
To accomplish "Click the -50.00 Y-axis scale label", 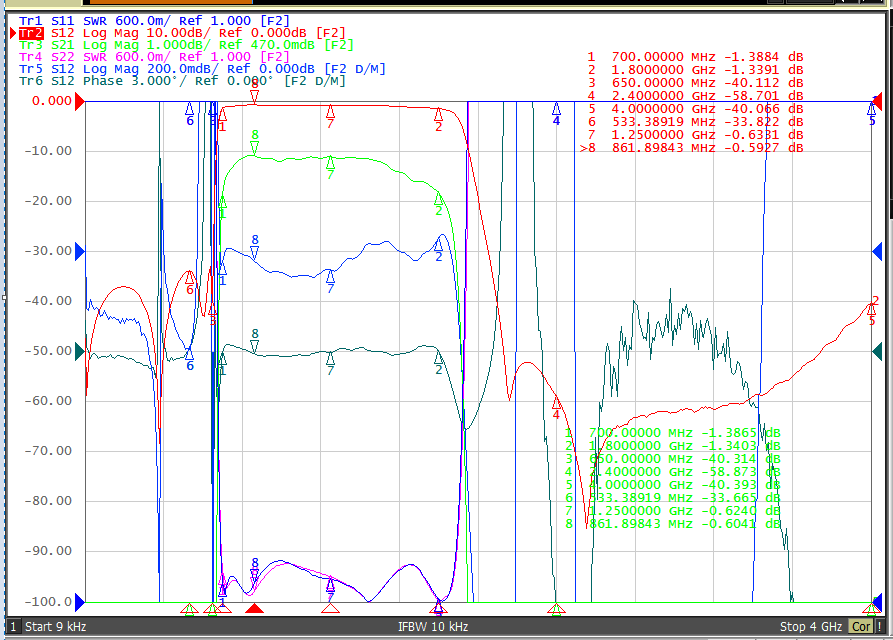I will pyautogui.click(x=48, y=351).
